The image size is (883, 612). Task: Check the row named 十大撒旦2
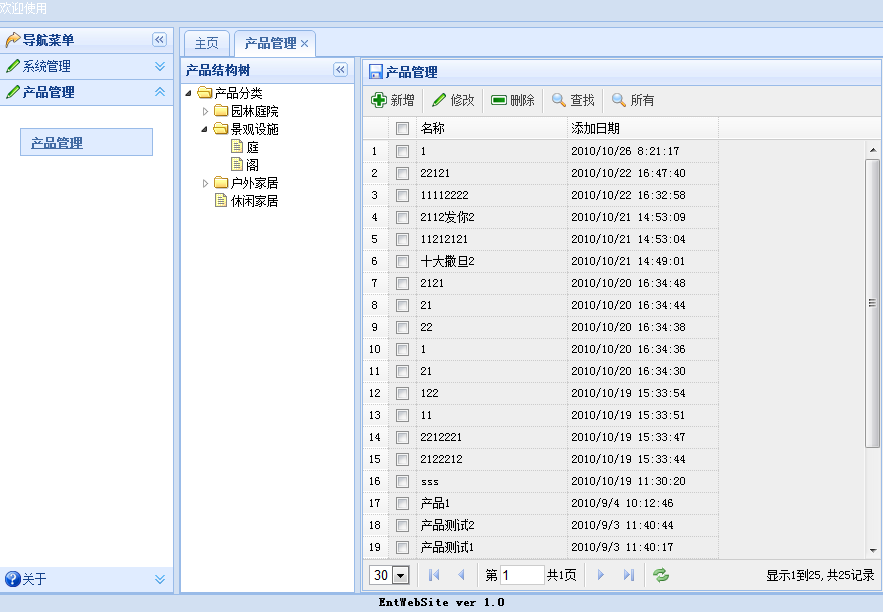(x=402, y=261)
